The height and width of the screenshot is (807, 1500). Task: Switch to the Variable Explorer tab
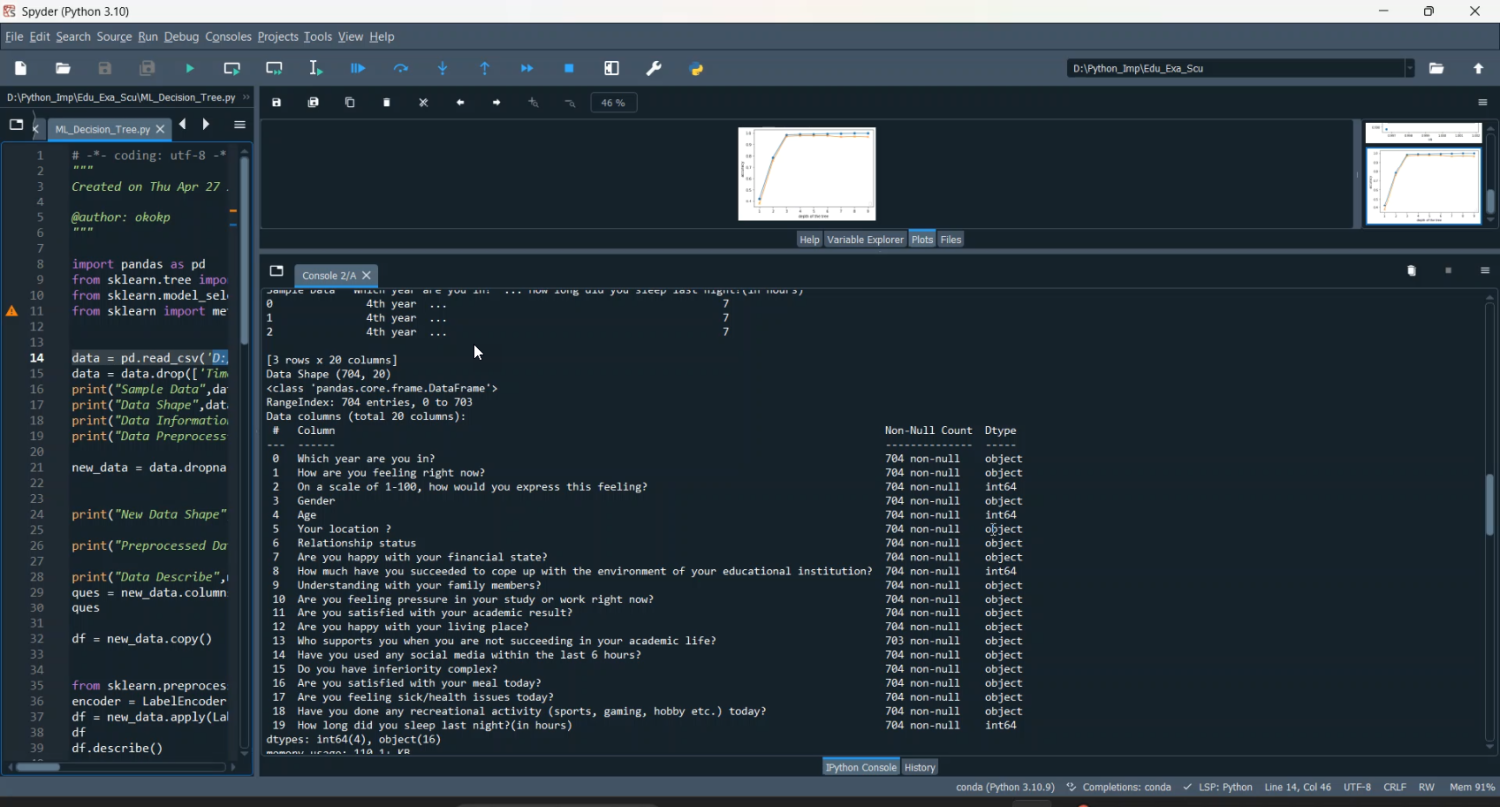click(865, 240)
